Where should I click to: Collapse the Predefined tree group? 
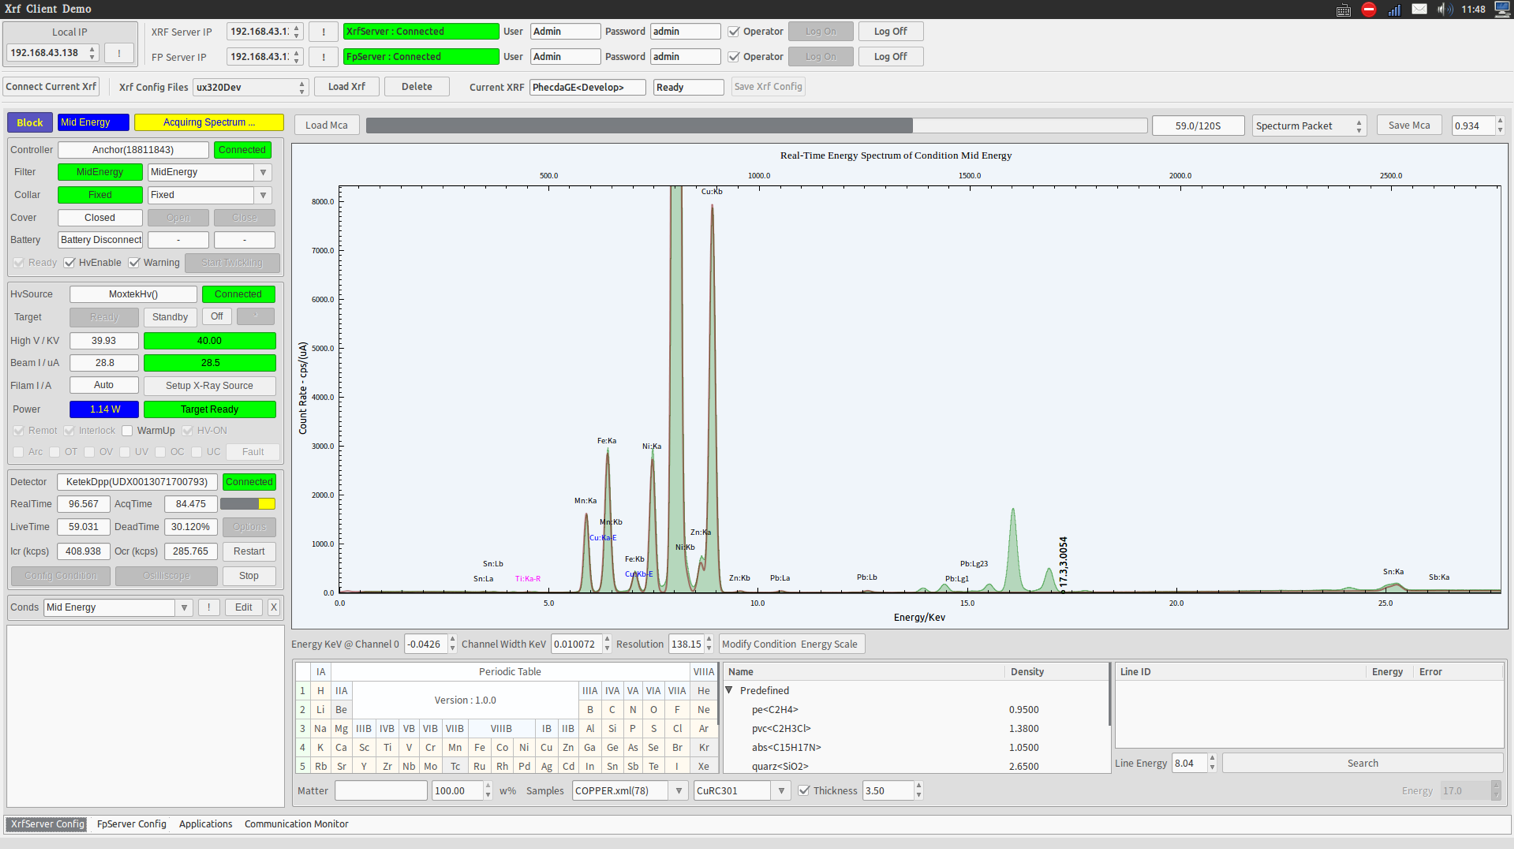pos(729,691)
